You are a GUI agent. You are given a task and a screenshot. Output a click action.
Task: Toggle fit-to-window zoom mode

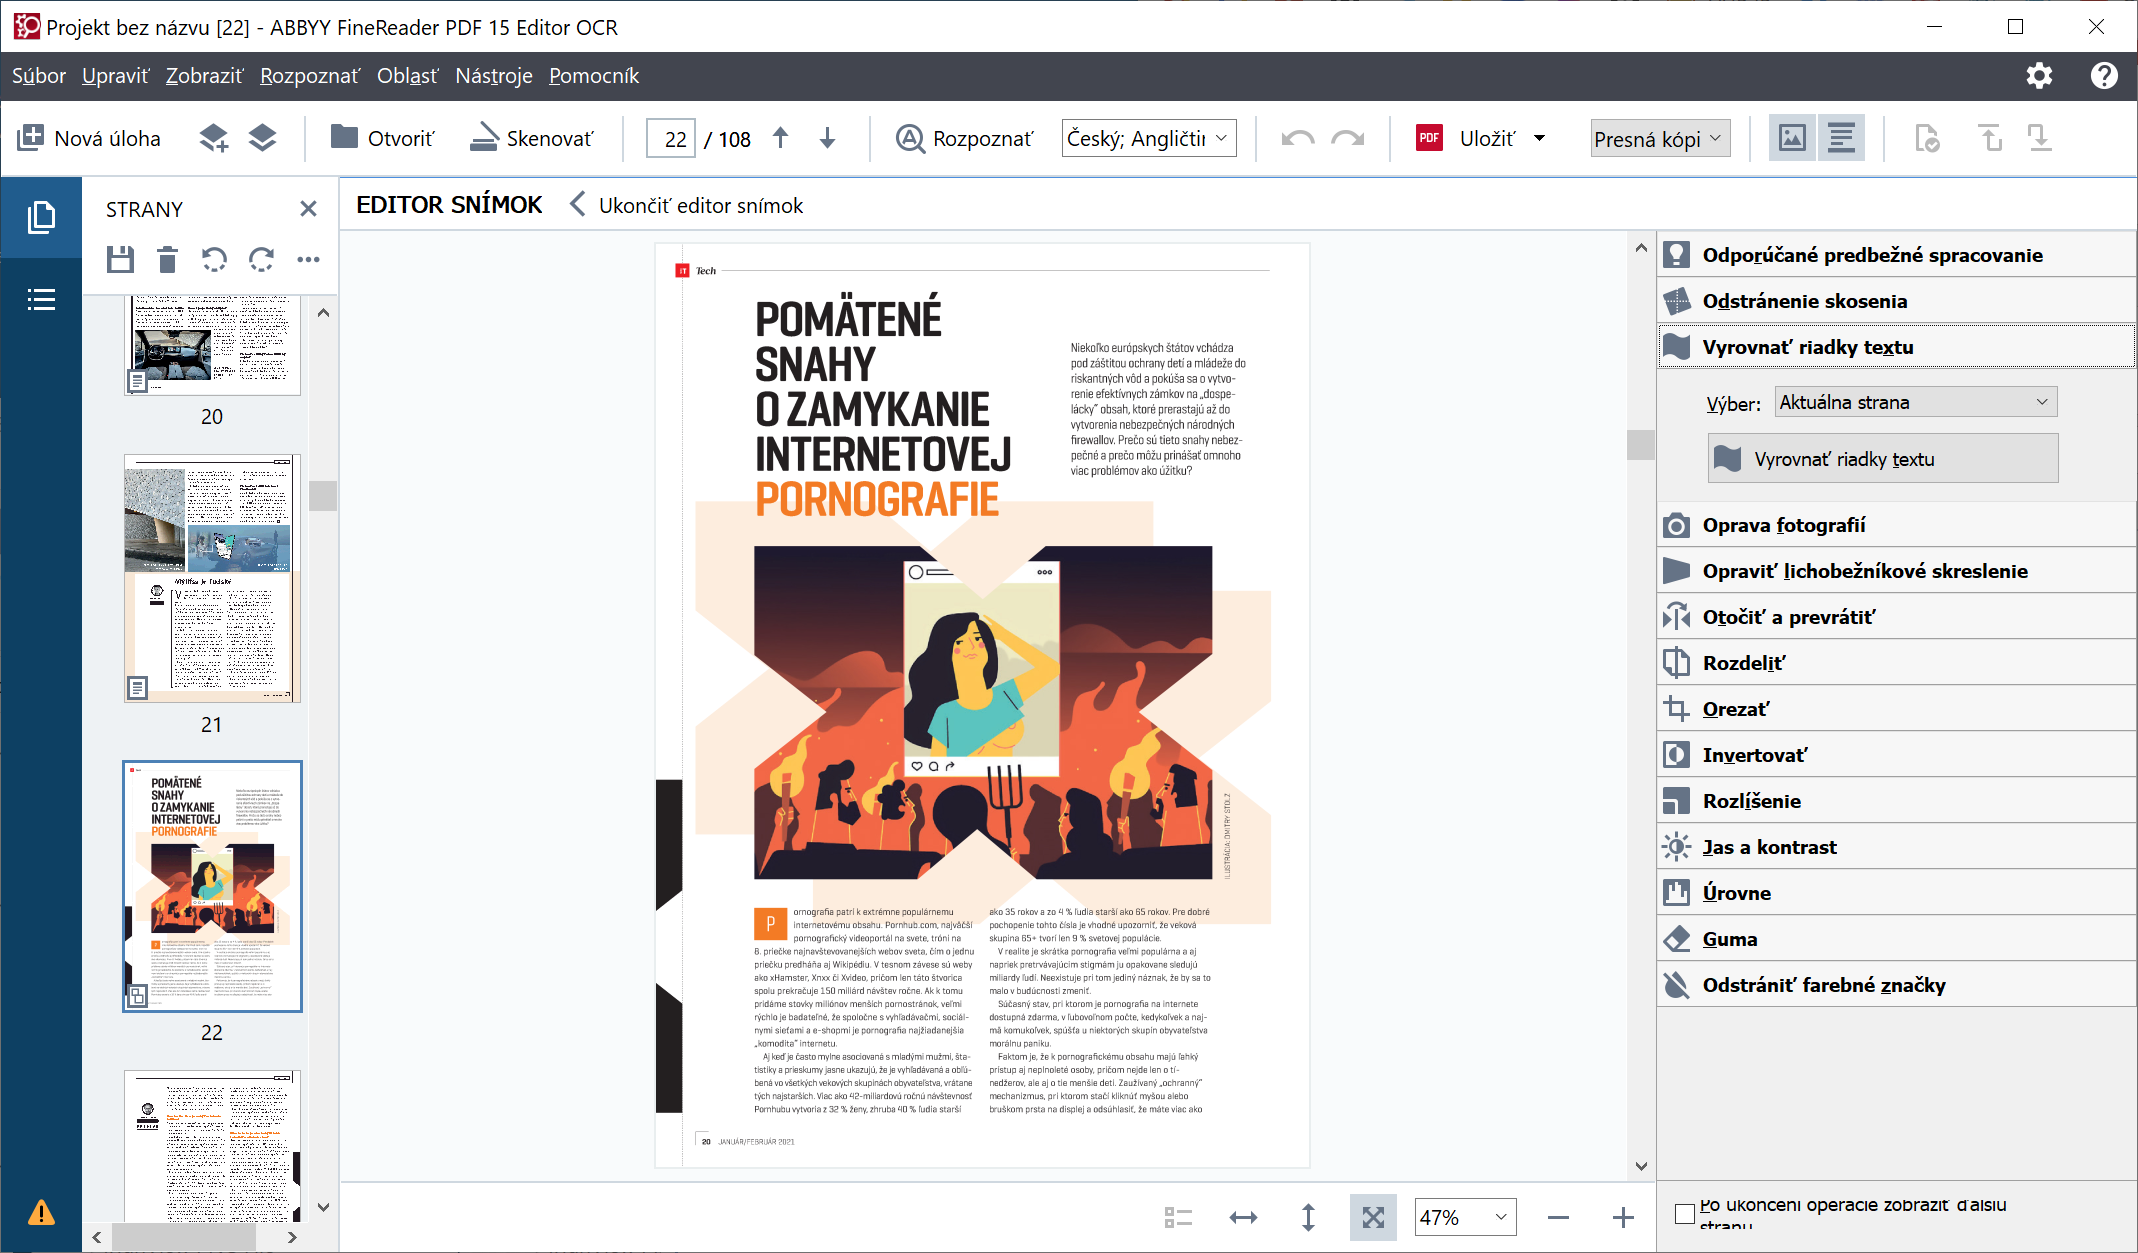coord(1373,1217)
